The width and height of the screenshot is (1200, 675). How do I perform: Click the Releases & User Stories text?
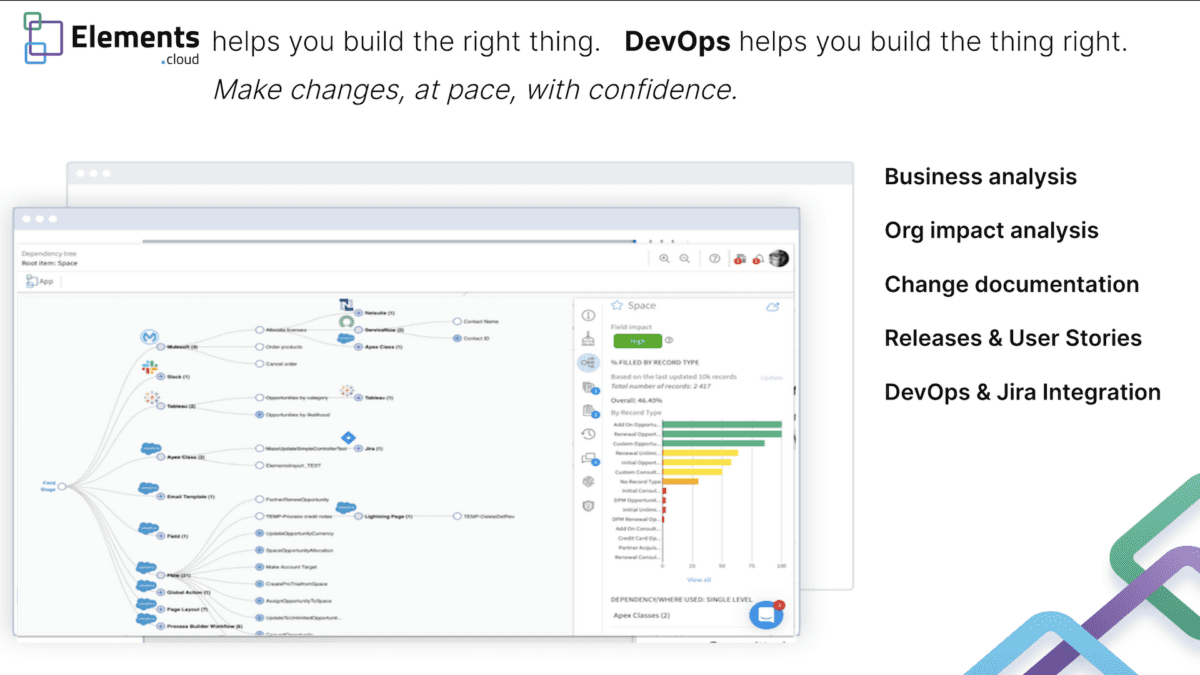(x=1013, y=338)
